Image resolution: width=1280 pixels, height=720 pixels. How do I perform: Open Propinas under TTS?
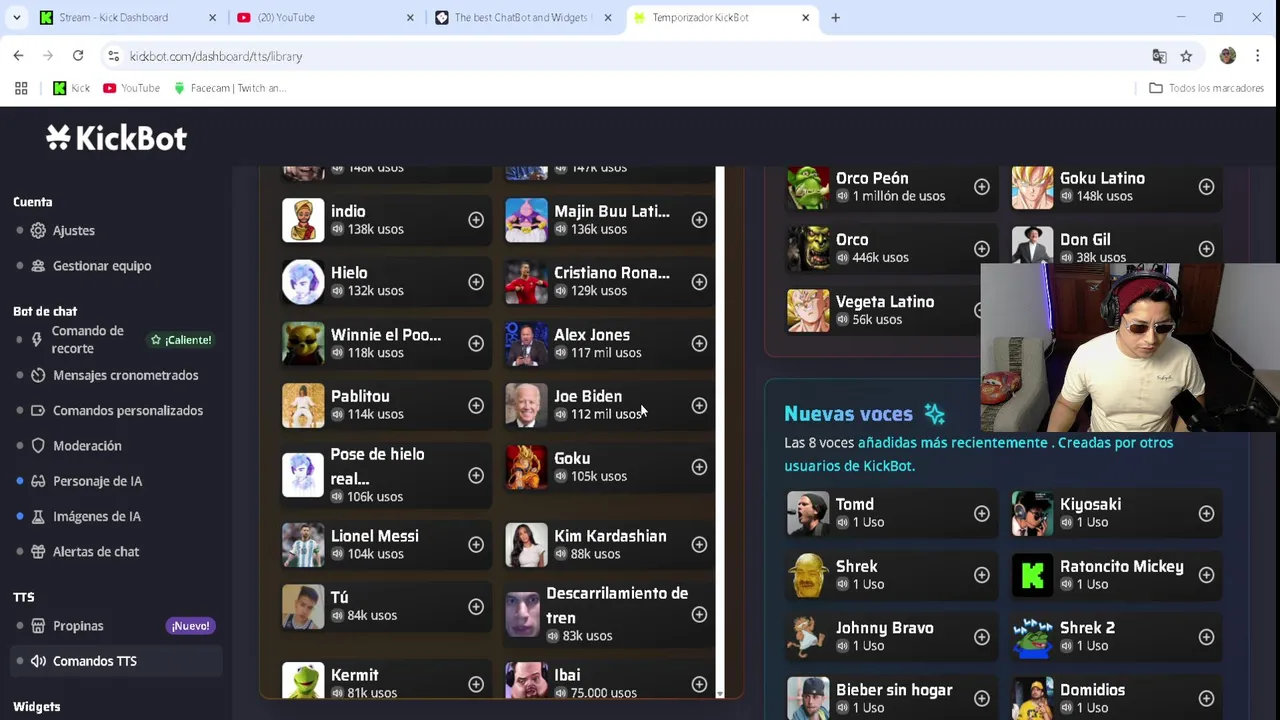click(x=78, y=626)
